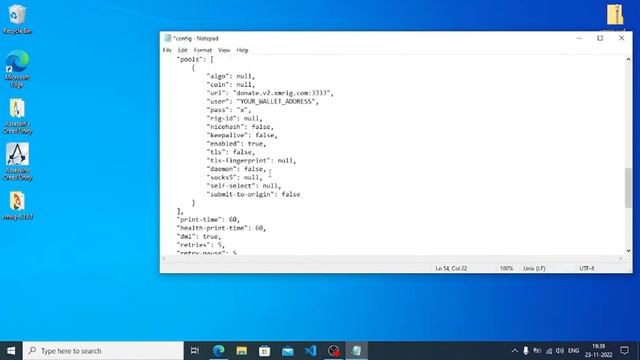Click the "keepalive": false line
This screenshot has height=360, width=640.
pos(242,135)
